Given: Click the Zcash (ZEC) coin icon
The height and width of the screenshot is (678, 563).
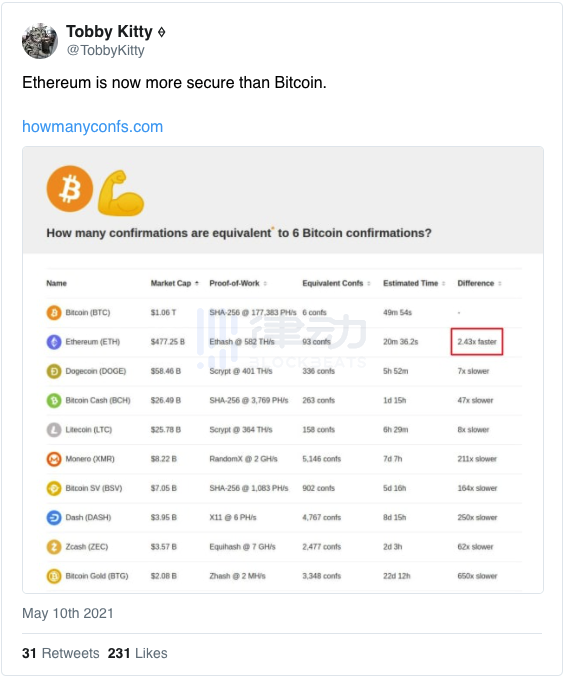Looking at the screenshot, I should coord(54,547).
